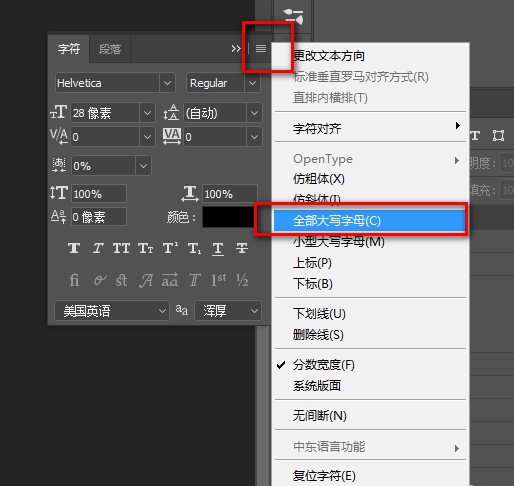Toggle All Caps TT button
Image resolution: width=514 pixels, height=486 pixels.
pyautogui.click(x=121, y=248)
